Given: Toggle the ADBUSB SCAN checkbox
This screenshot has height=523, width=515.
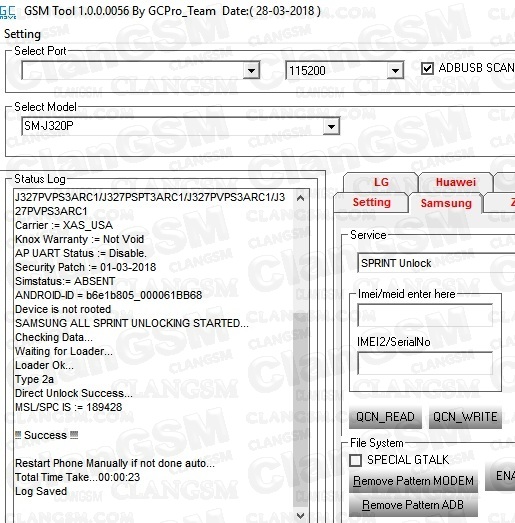Looking at the screenshot, I should click(427, 68).
